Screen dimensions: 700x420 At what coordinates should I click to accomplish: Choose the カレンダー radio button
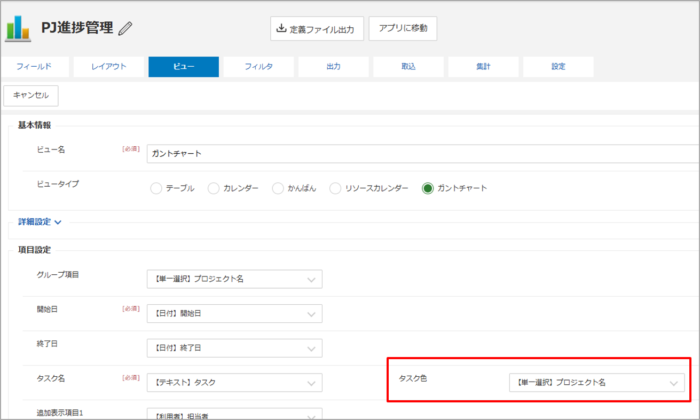click(x=214, y=188)
